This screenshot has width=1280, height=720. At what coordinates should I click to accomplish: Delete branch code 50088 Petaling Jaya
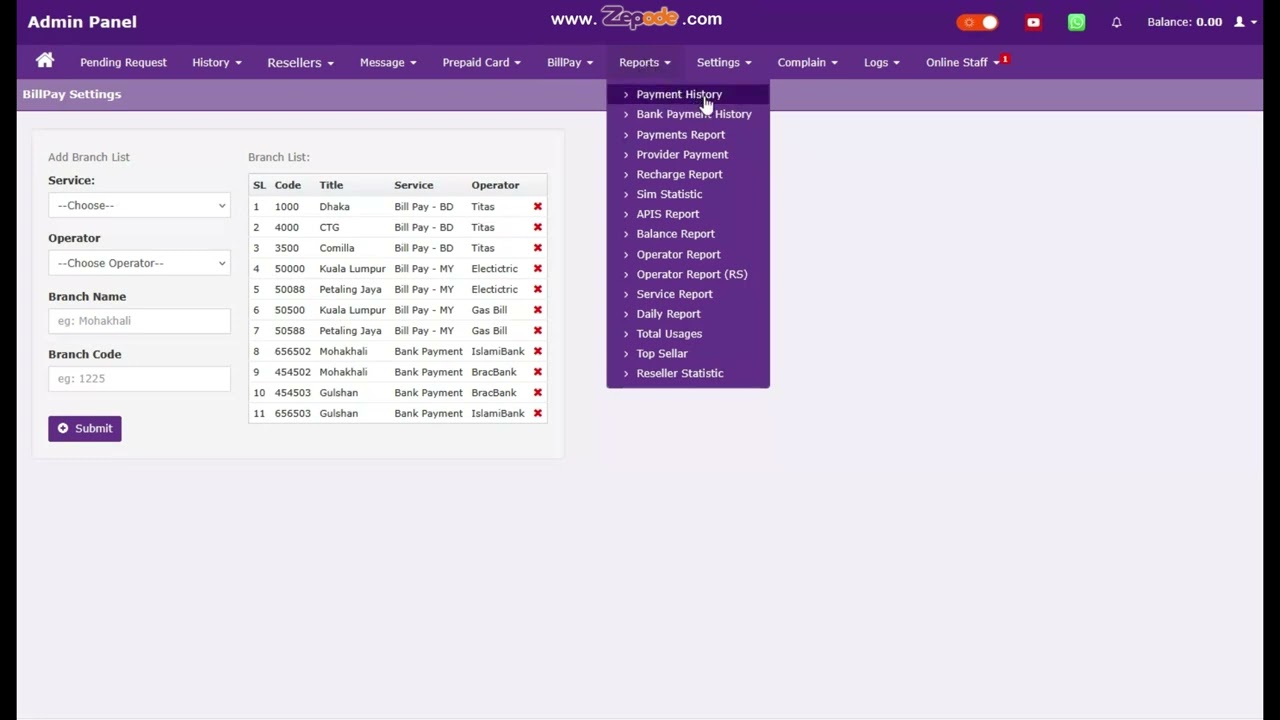(537, 289)
